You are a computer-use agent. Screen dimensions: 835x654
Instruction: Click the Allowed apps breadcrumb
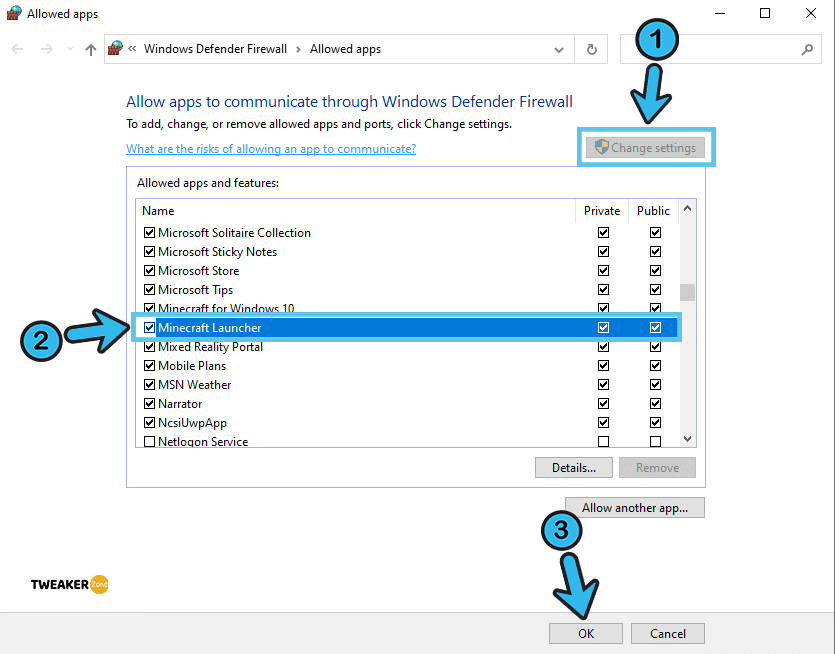346,49
